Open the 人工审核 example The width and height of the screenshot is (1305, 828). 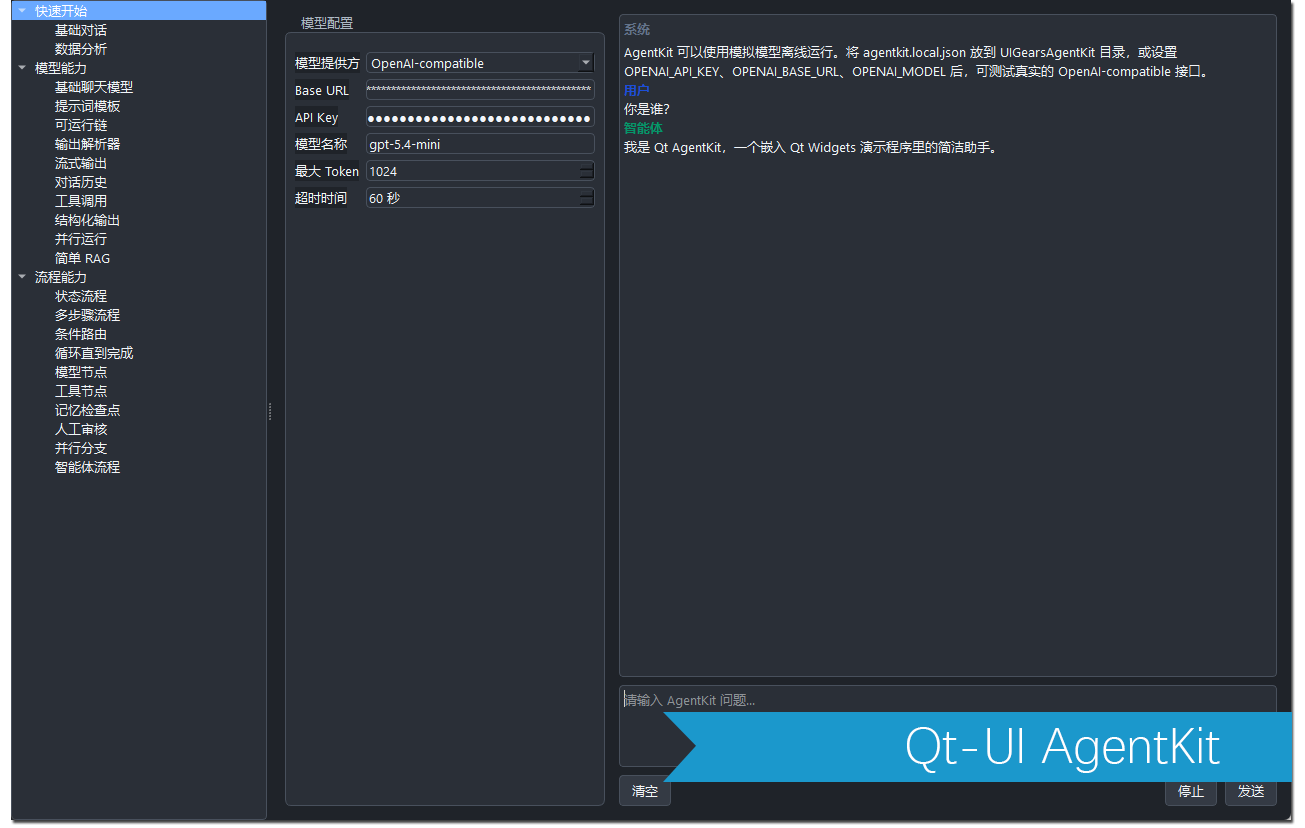(81, 429)
